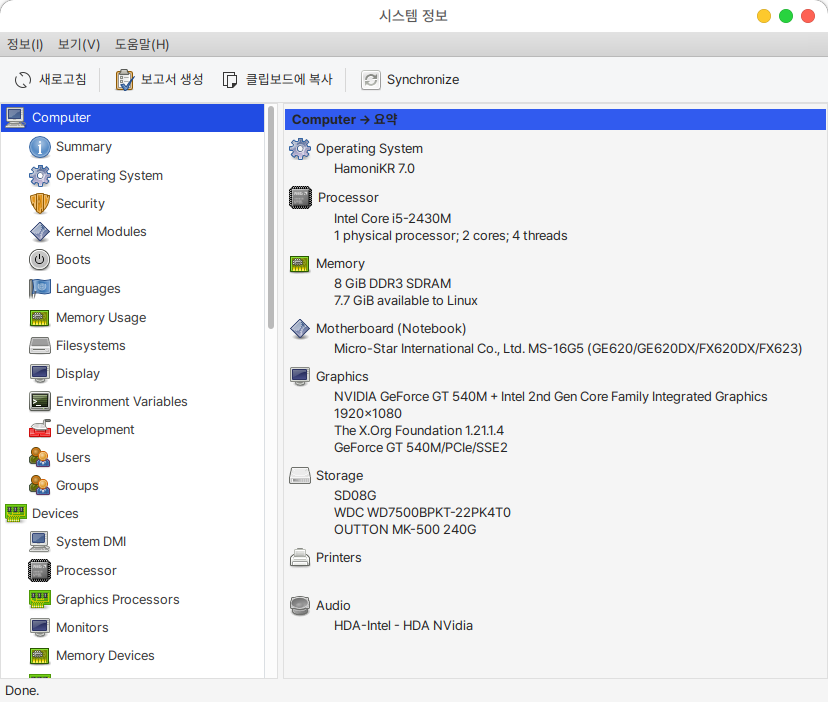The width and height of the screenshot is (828, 702).
Task: Select the Kernel Modules diamond icon
Action: click(x=39, y=231)
